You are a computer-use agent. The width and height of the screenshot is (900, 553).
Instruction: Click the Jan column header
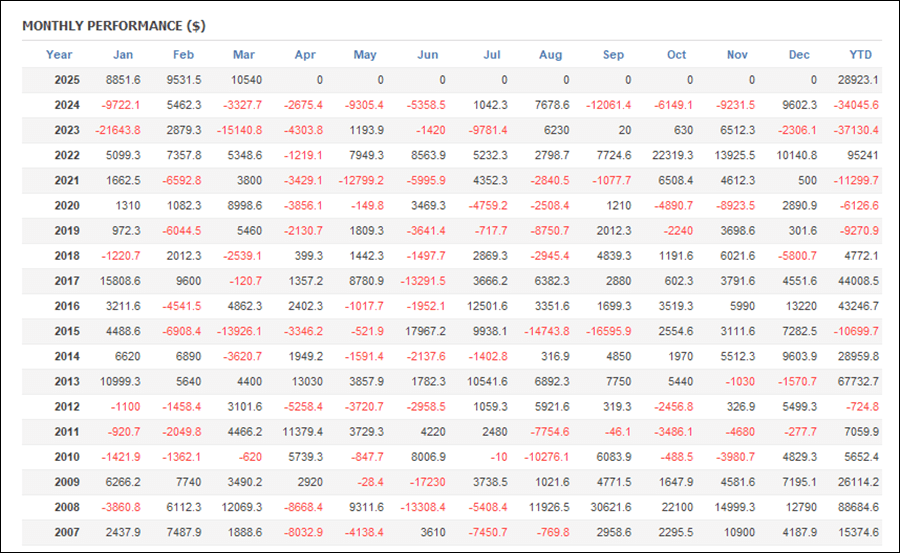pyautogui.click(x=123, y=55)
